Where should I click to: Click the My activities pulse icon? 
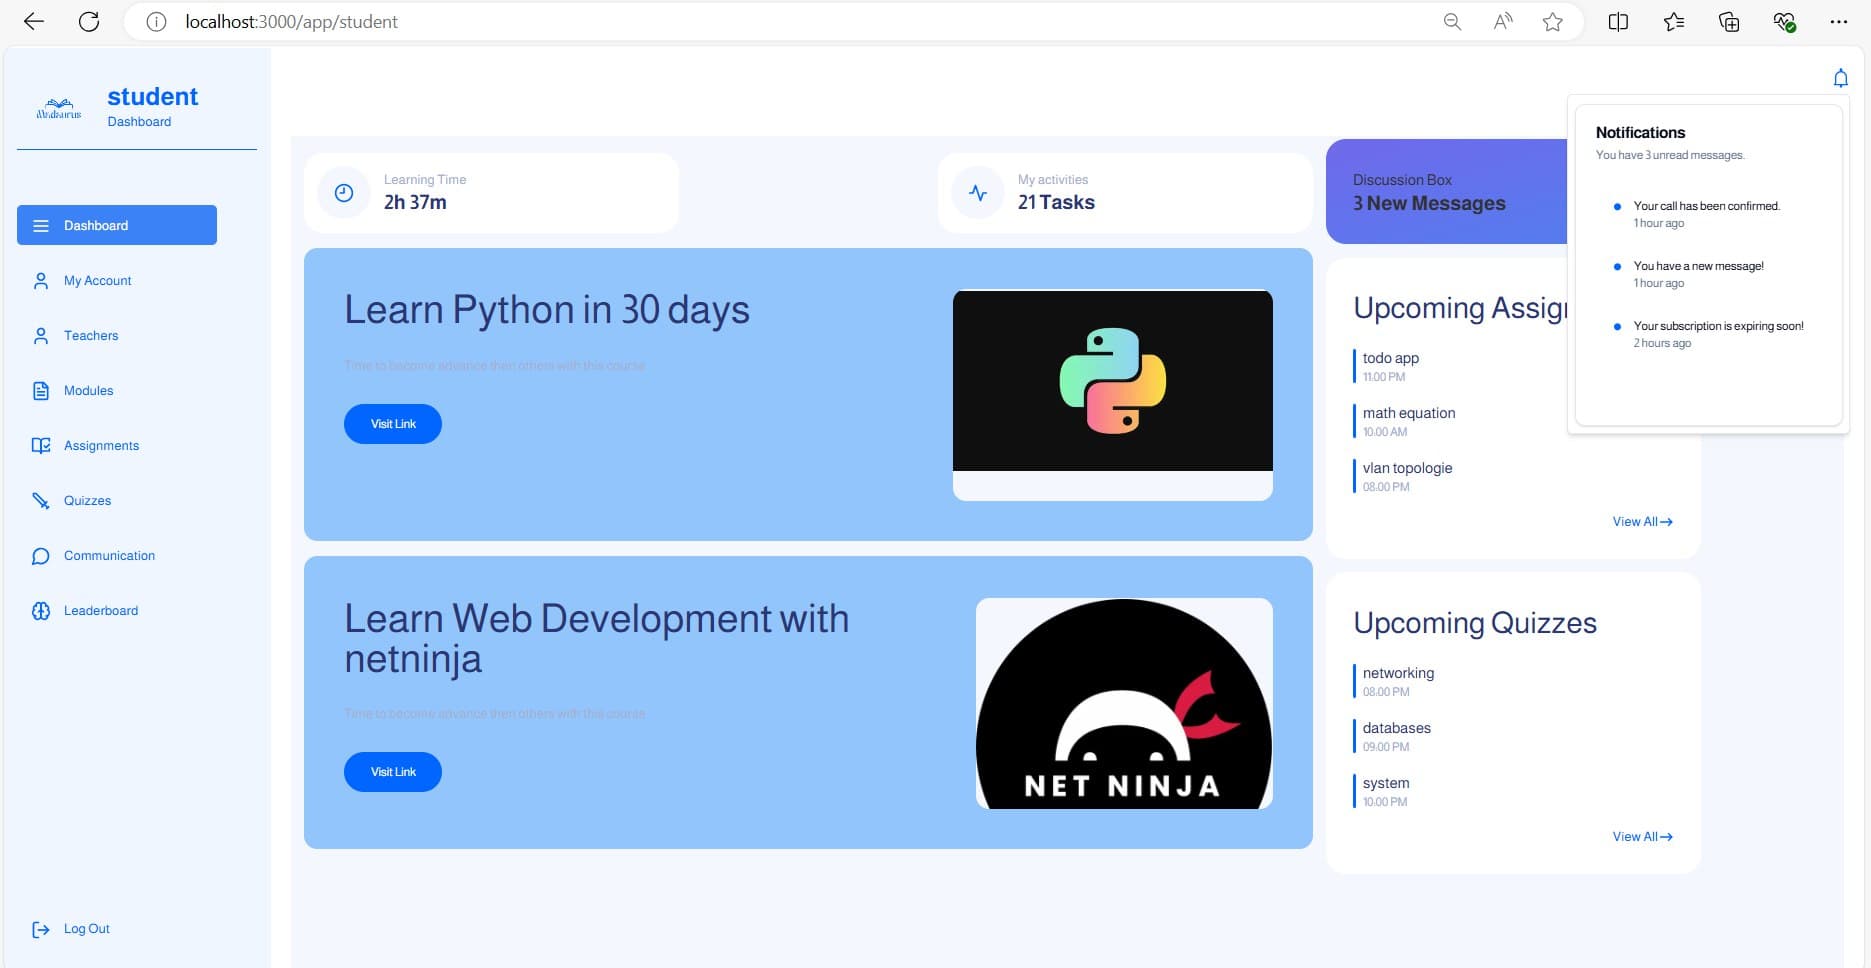point(978,193)
